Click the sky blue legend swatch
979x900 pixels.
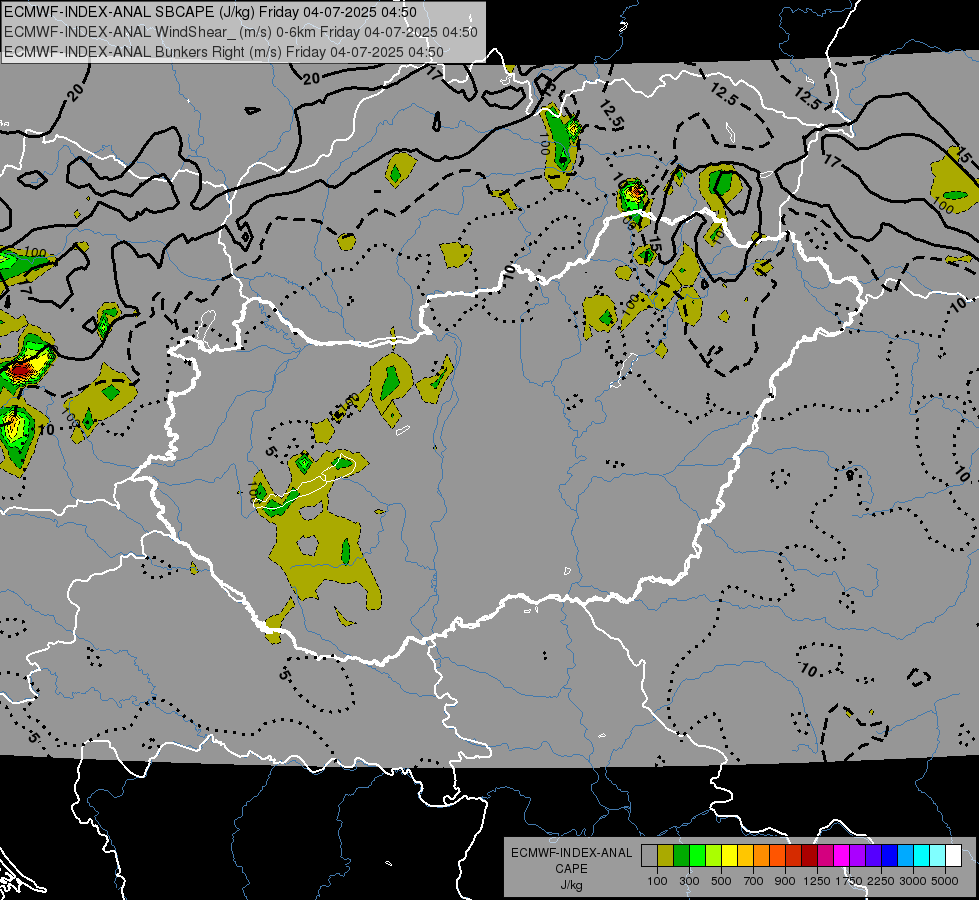point(905,856)
